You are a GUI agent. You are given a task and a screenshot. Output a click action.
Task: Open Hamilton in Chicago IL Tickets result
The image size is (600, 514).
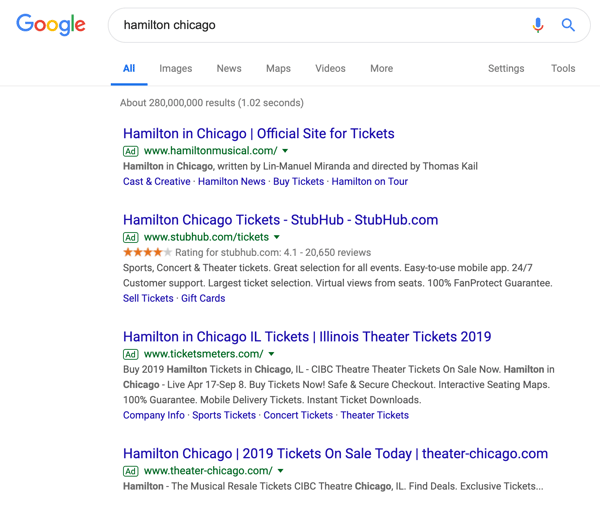307,337
